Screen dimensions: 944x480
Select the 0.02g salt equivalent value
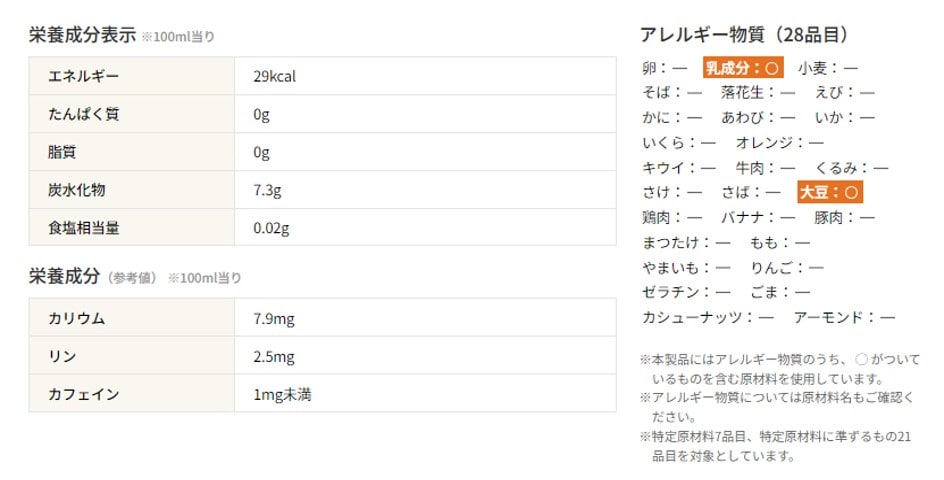271,228
